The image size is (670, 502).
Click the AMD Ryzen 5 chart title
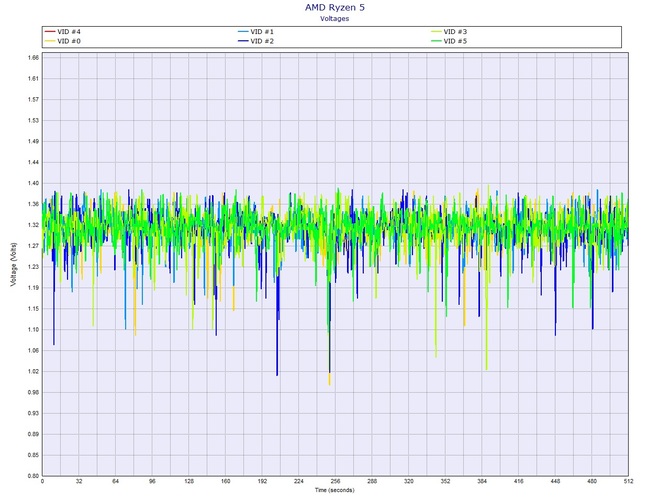pyautogui.click(x=335, y=7)
